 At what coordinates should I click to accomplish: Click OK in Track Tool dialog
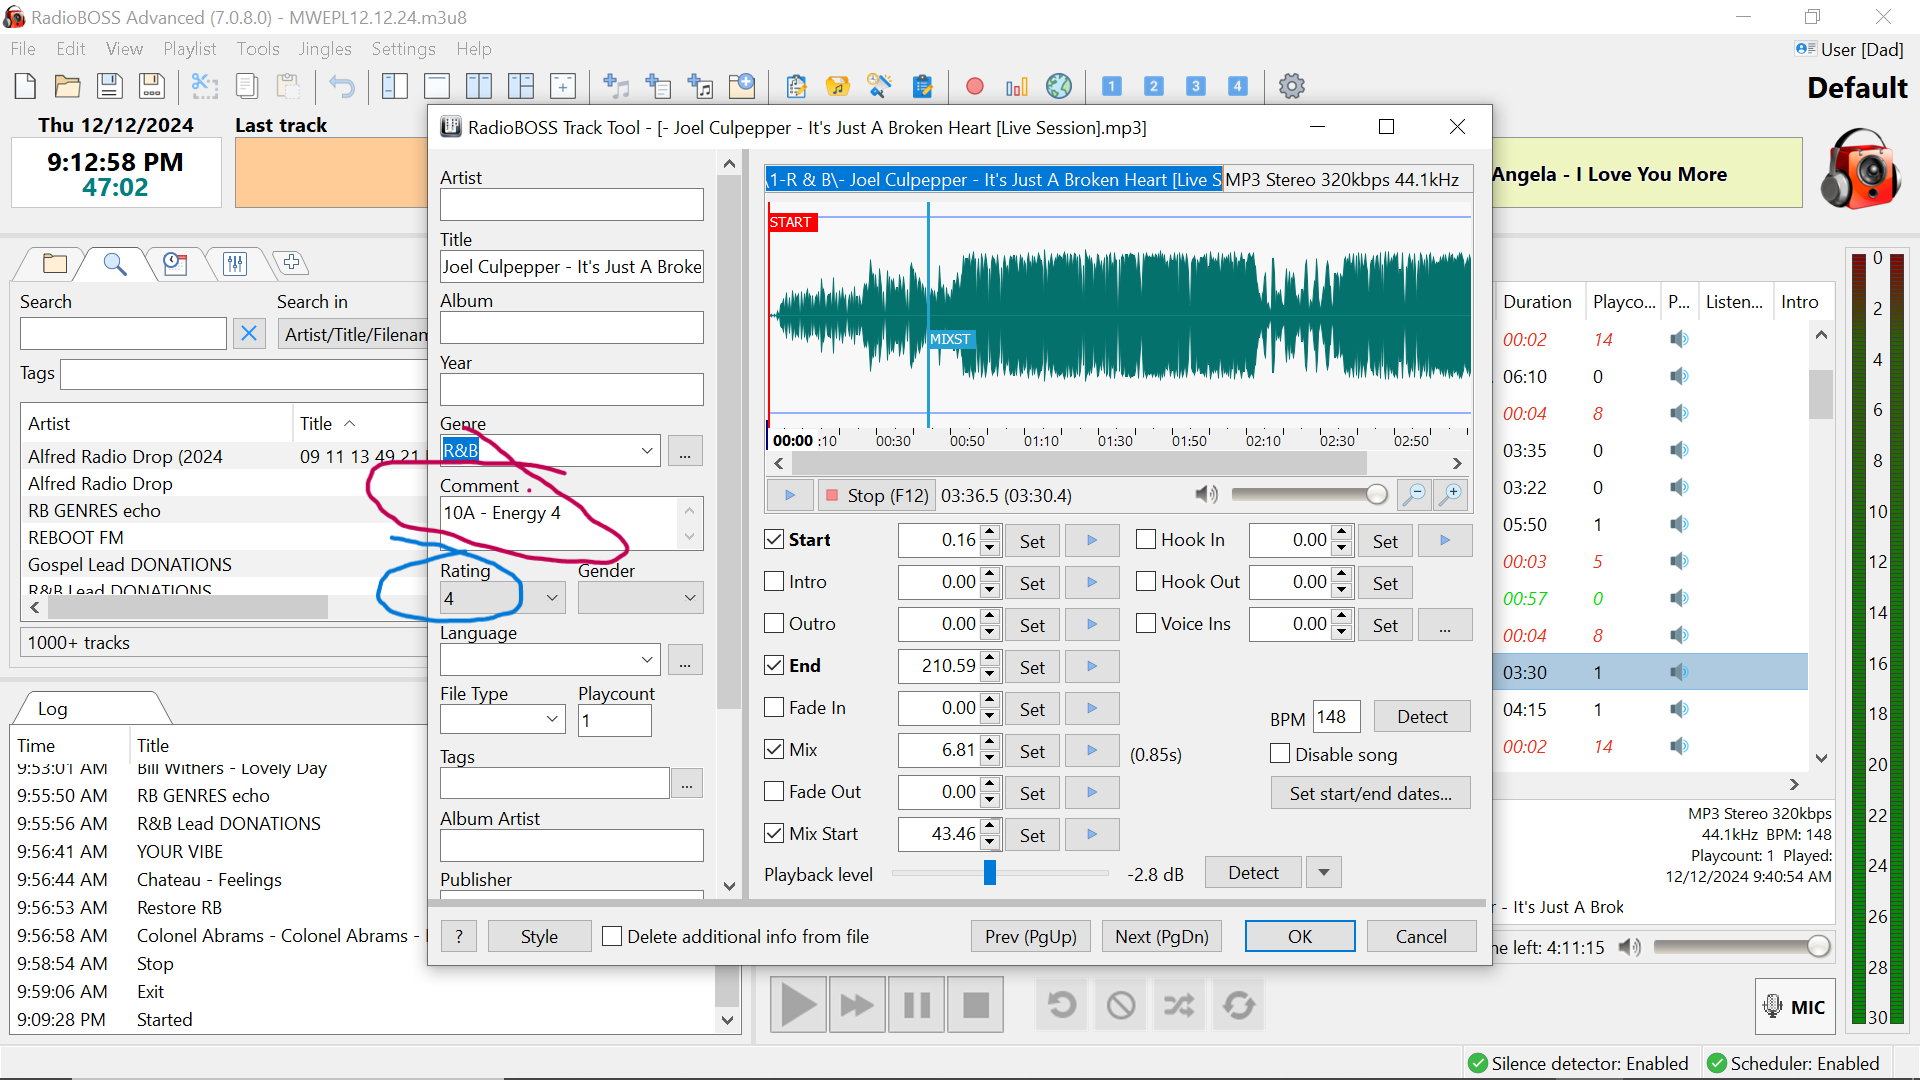point(1299,936)
